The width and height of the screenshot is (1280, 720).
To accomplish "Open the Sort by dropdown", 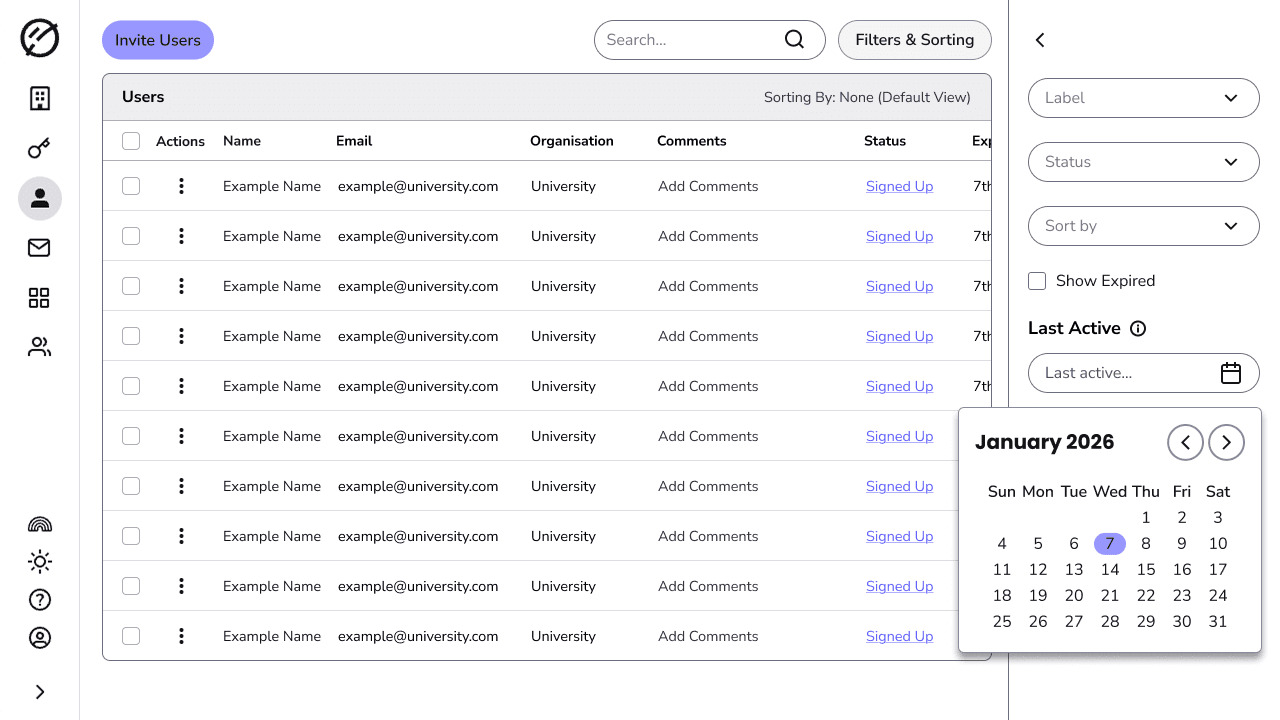I will 1144,226.
